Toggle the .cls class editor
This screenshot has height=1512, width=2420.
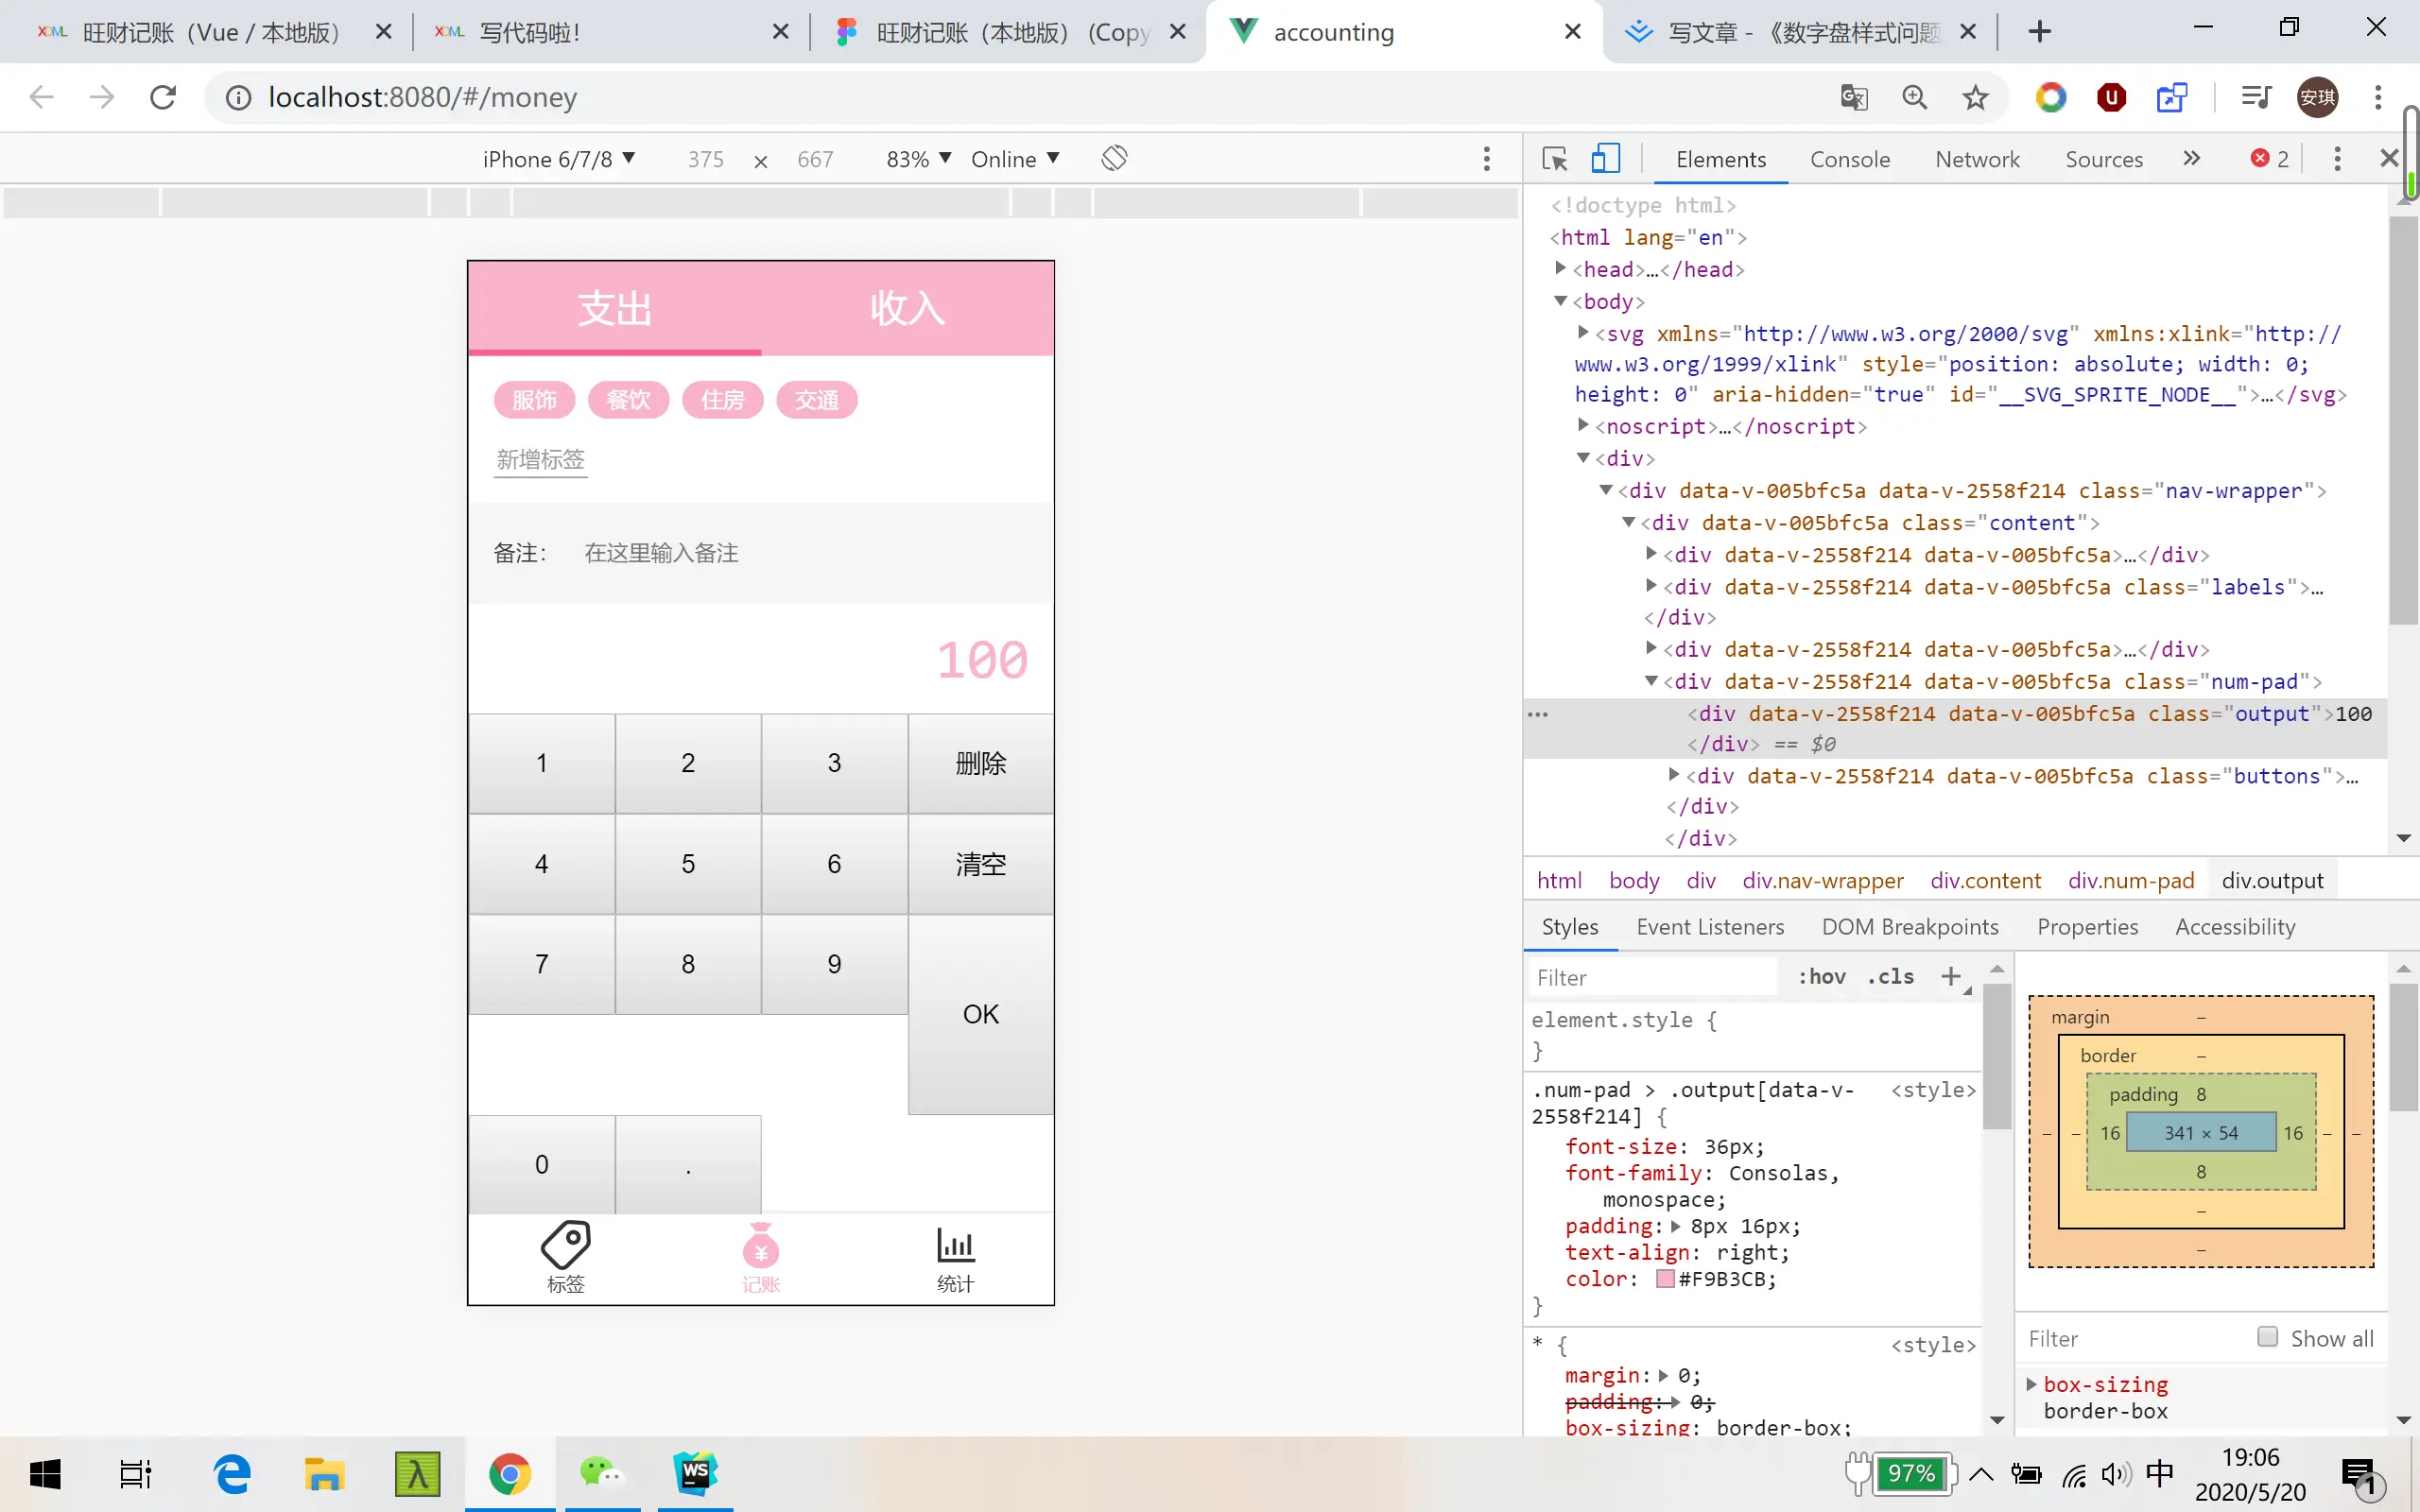(1890, 977)
